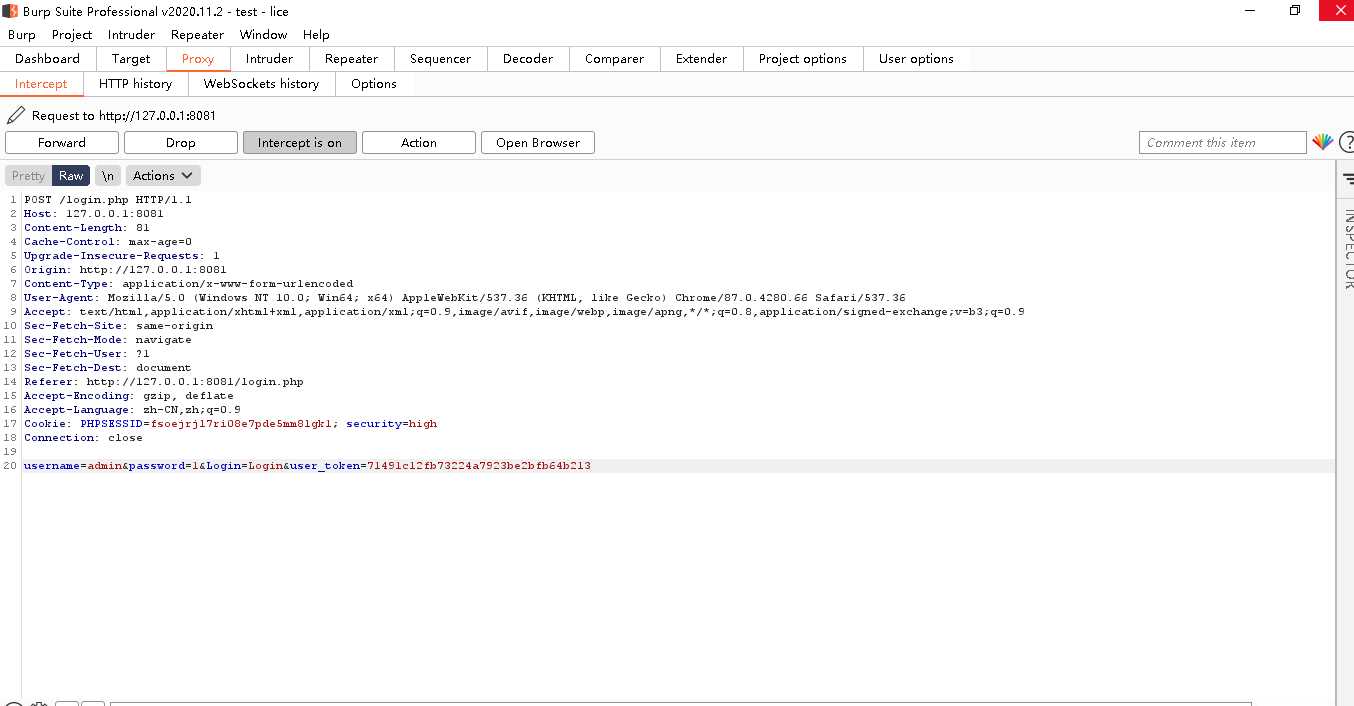Open the Window menu
The height and width of the screenshot is (706, 1354).
pyautogui.click(x=263, y=34)
